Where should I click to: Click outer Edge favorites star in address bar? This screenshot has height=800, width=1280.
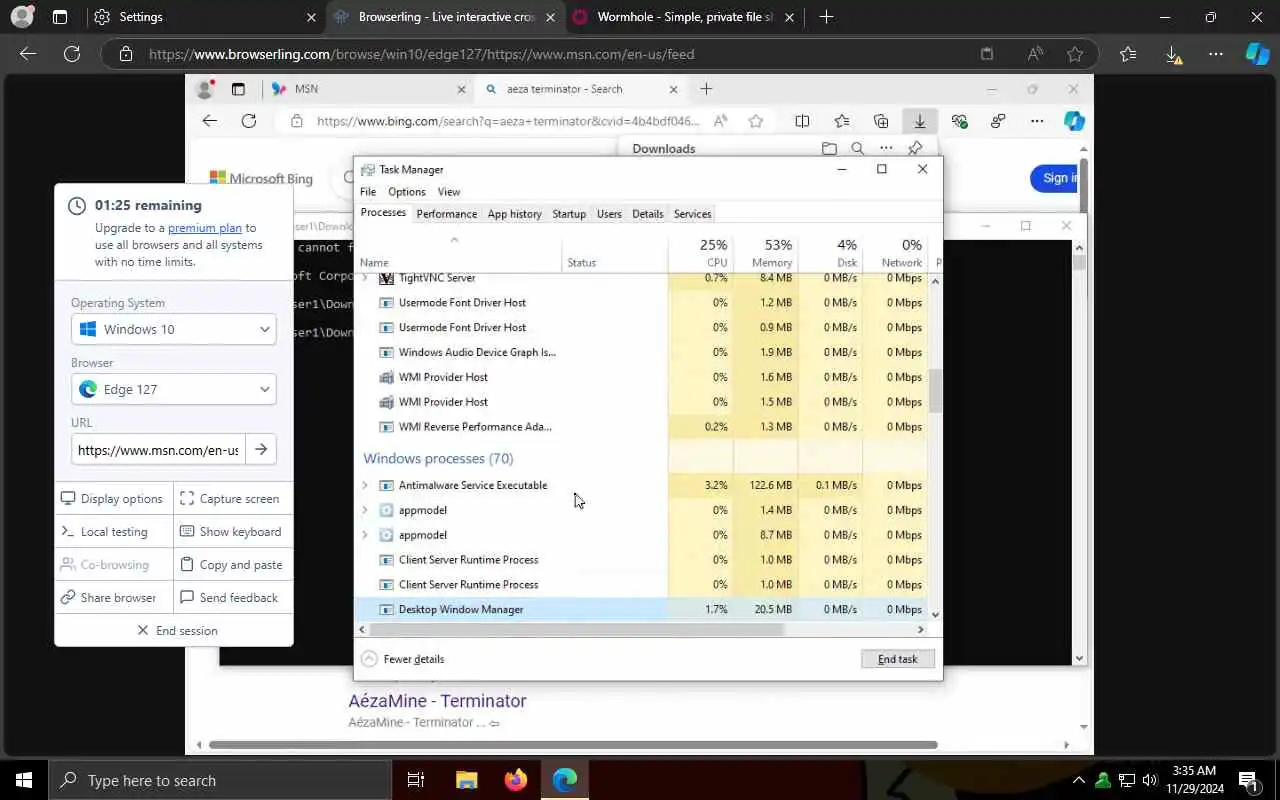tap(1075, 54)
